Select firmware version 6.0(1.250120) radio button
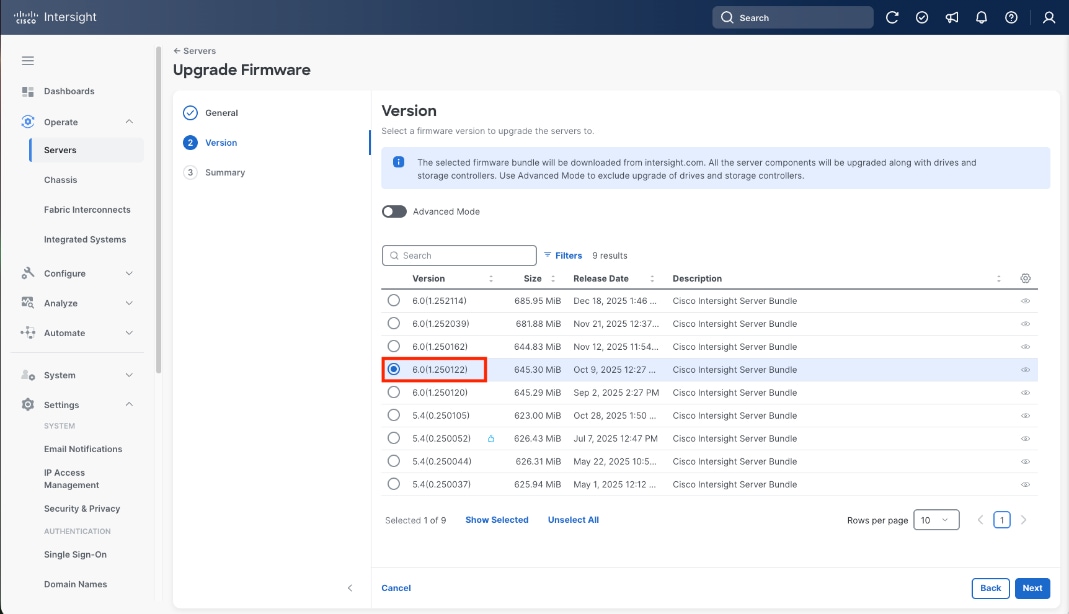Viewport: 1069px width, 614px height. [x=393, y=393]
